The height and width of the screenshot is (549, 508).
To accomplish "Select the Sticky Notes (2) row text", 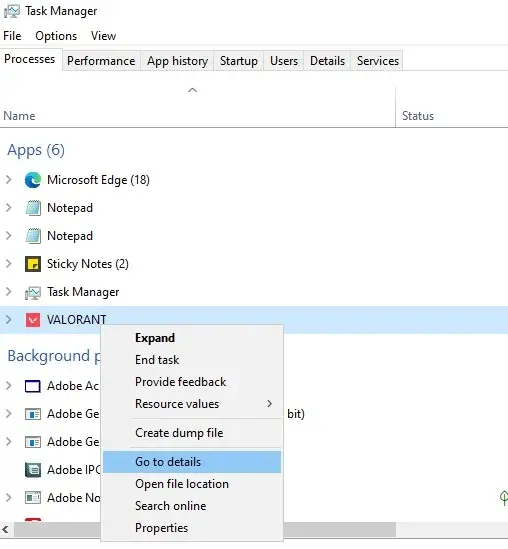I will click(x=88, y=264).
